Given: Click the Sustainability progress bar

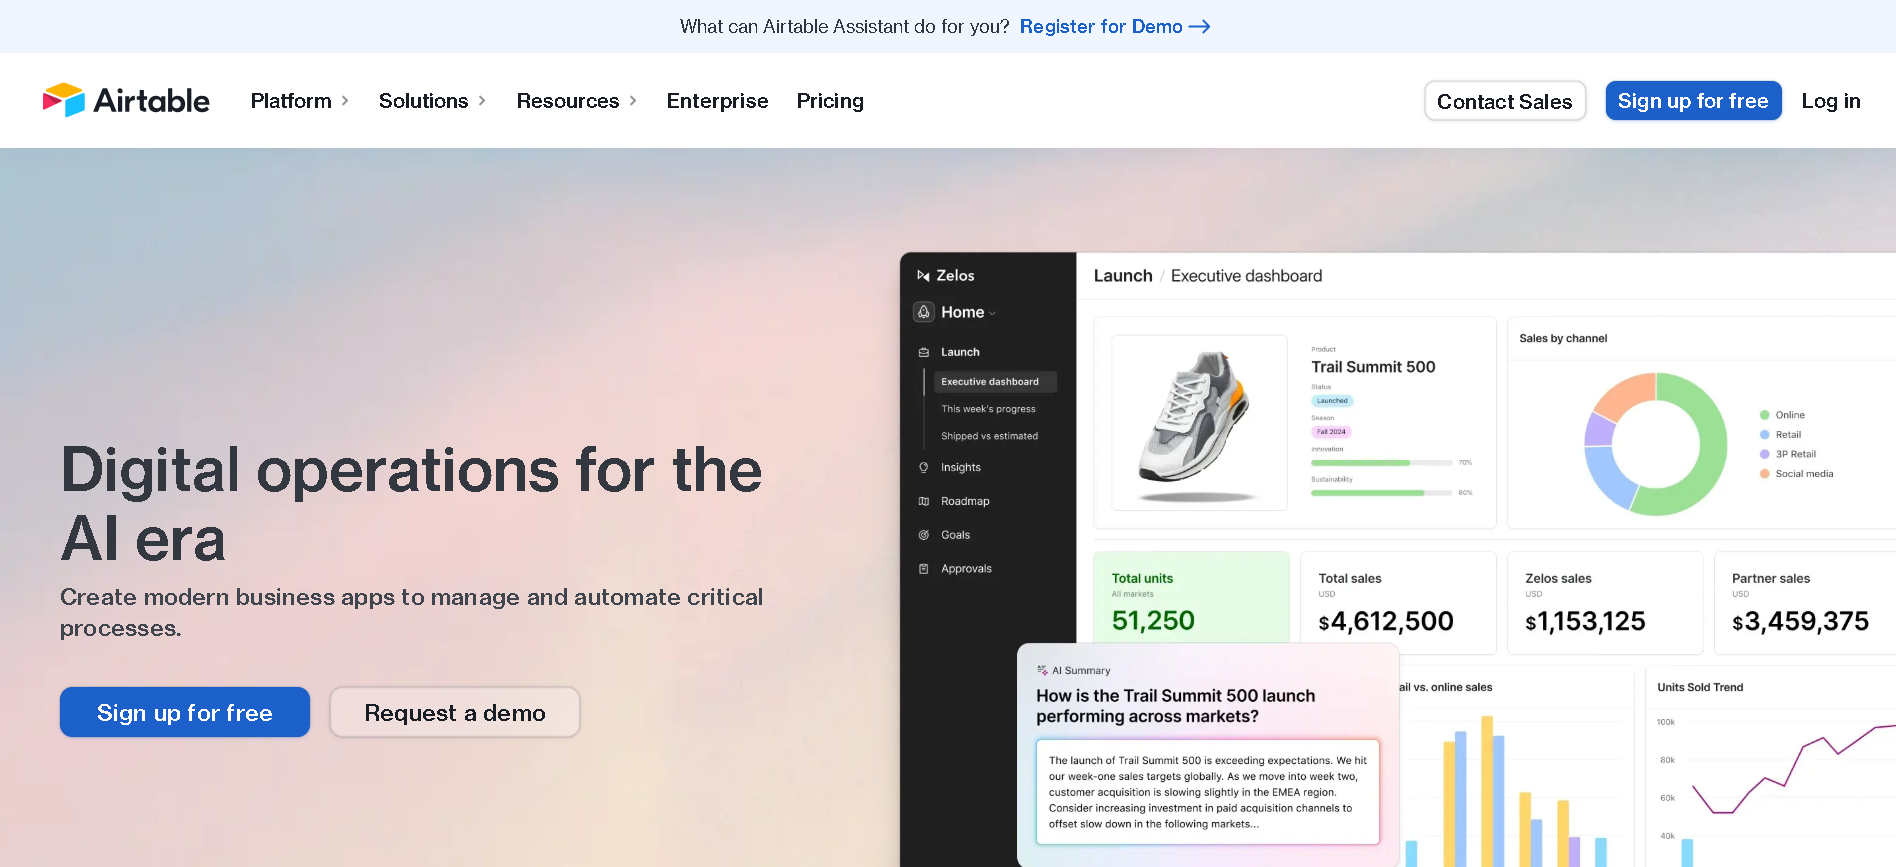Looking at the screenshot, I should pyautogui.click(x=1382, y=493).
